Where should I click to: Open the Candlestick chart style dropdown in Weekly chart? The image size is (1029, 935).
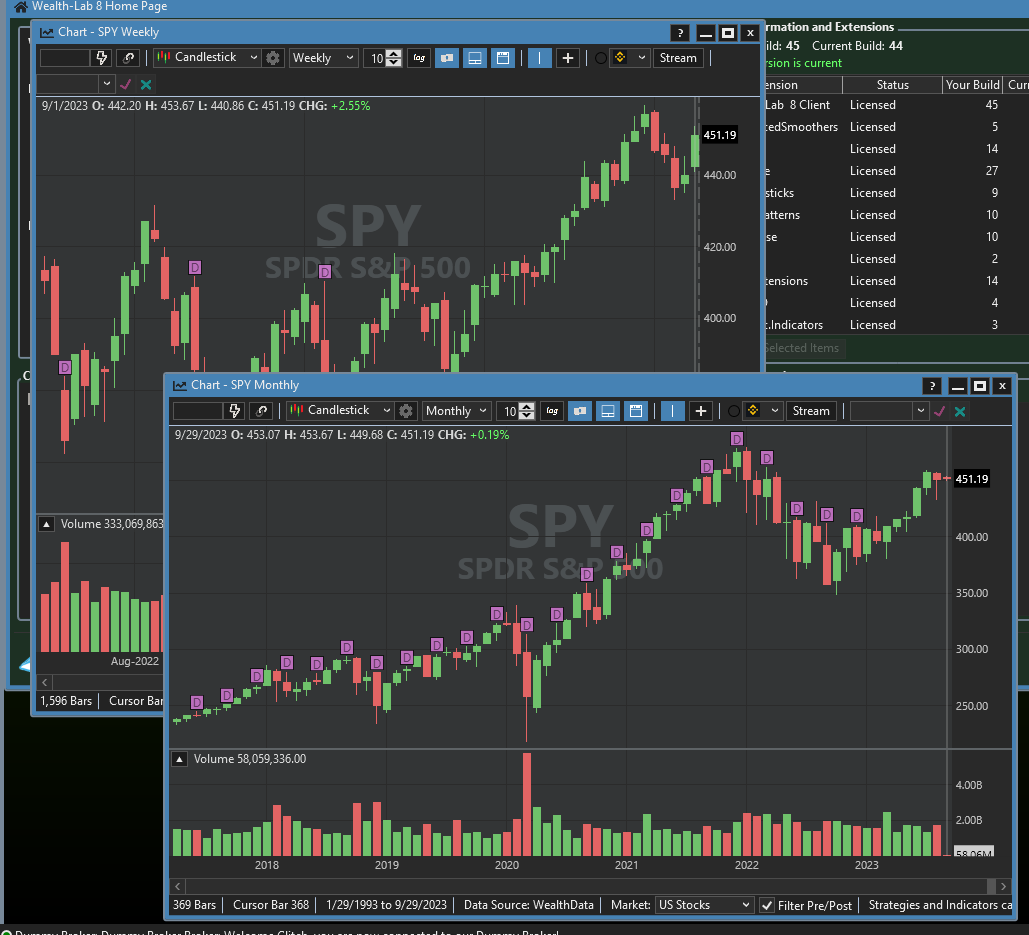(x=207, y=58)
